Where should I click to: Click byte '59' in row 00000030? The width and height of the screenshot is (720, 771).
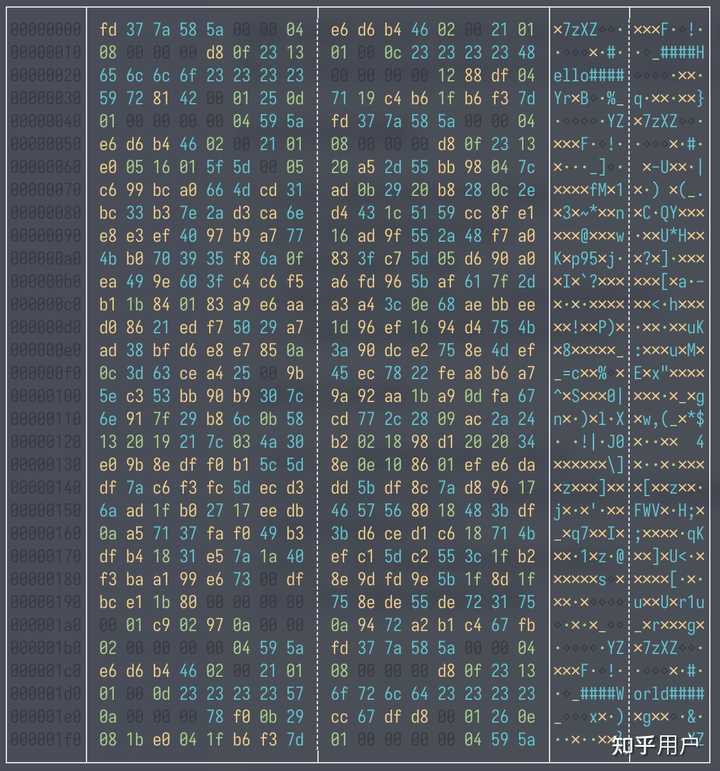pyautogui.click(x=108, y=98)
